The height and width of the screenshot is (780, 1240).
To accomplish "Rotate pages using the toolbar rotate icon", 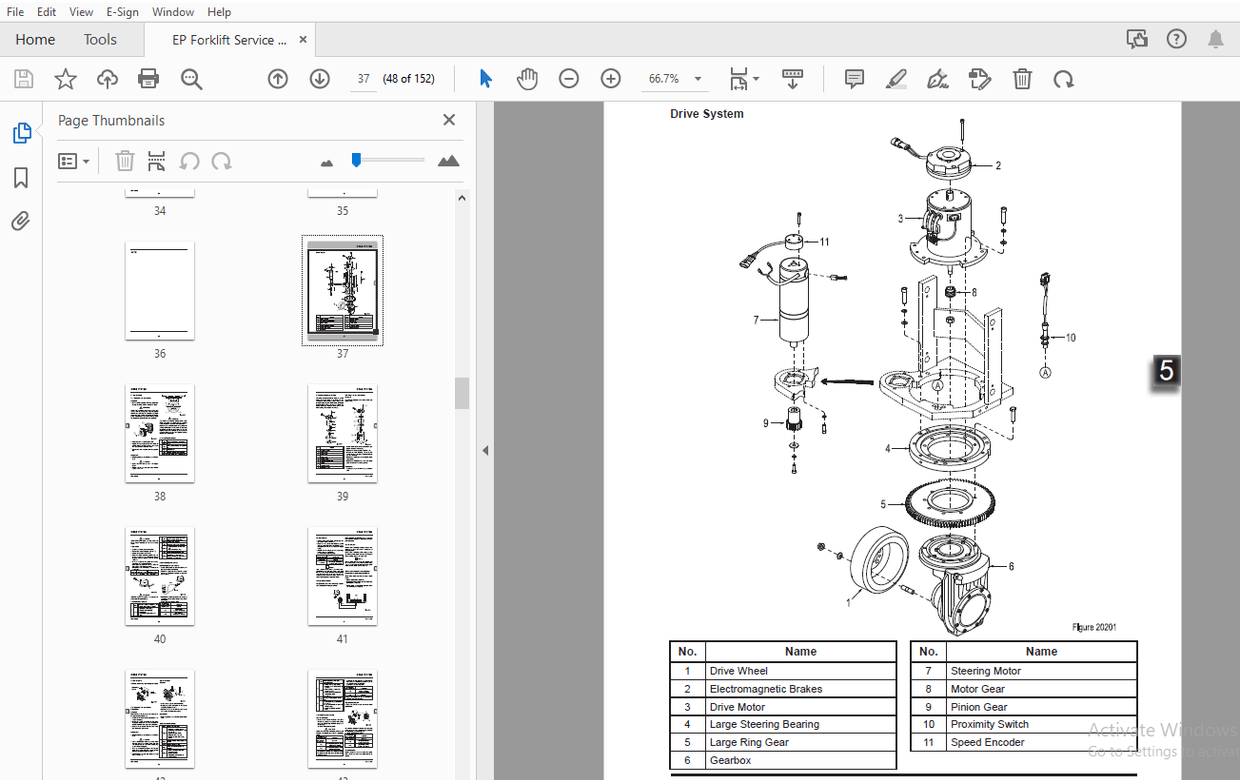I will (1063, 78).
